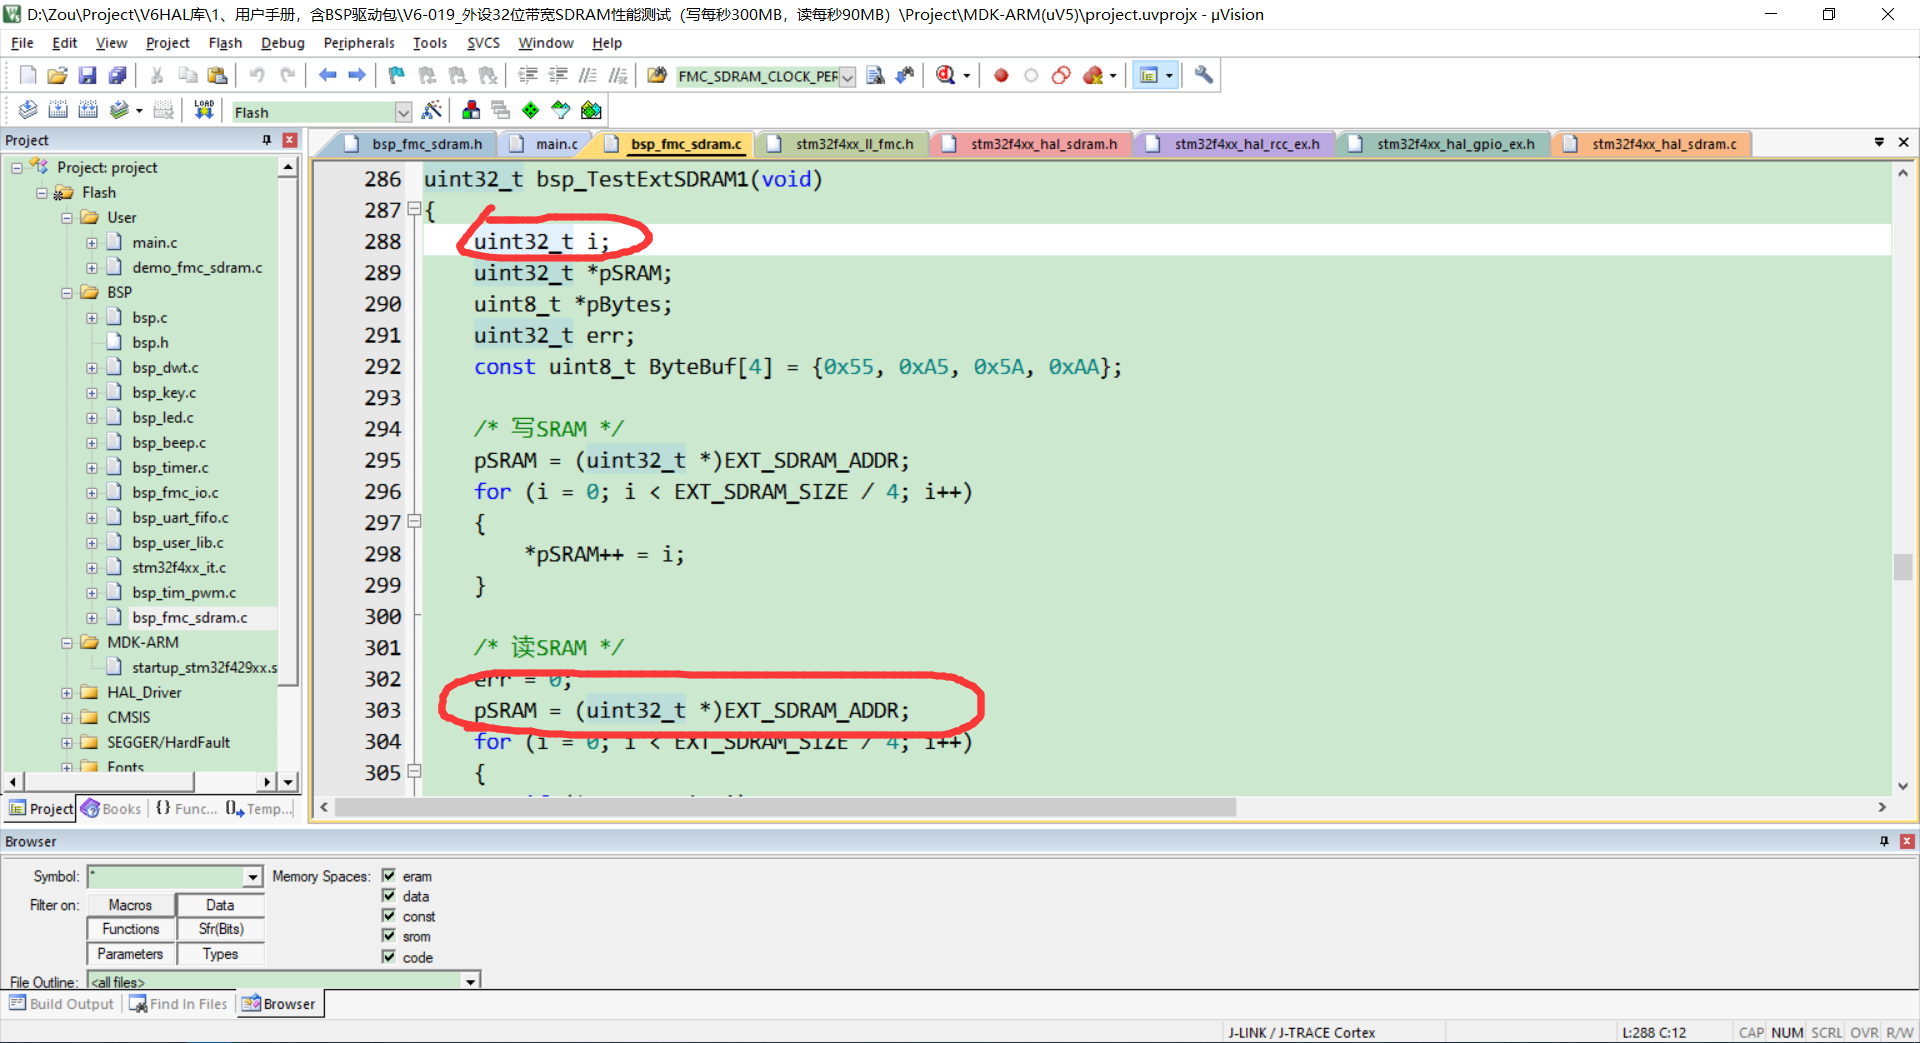Open a file using the folder icon
Screen dimensions: 1920x1043
click(x=58, y=75)
